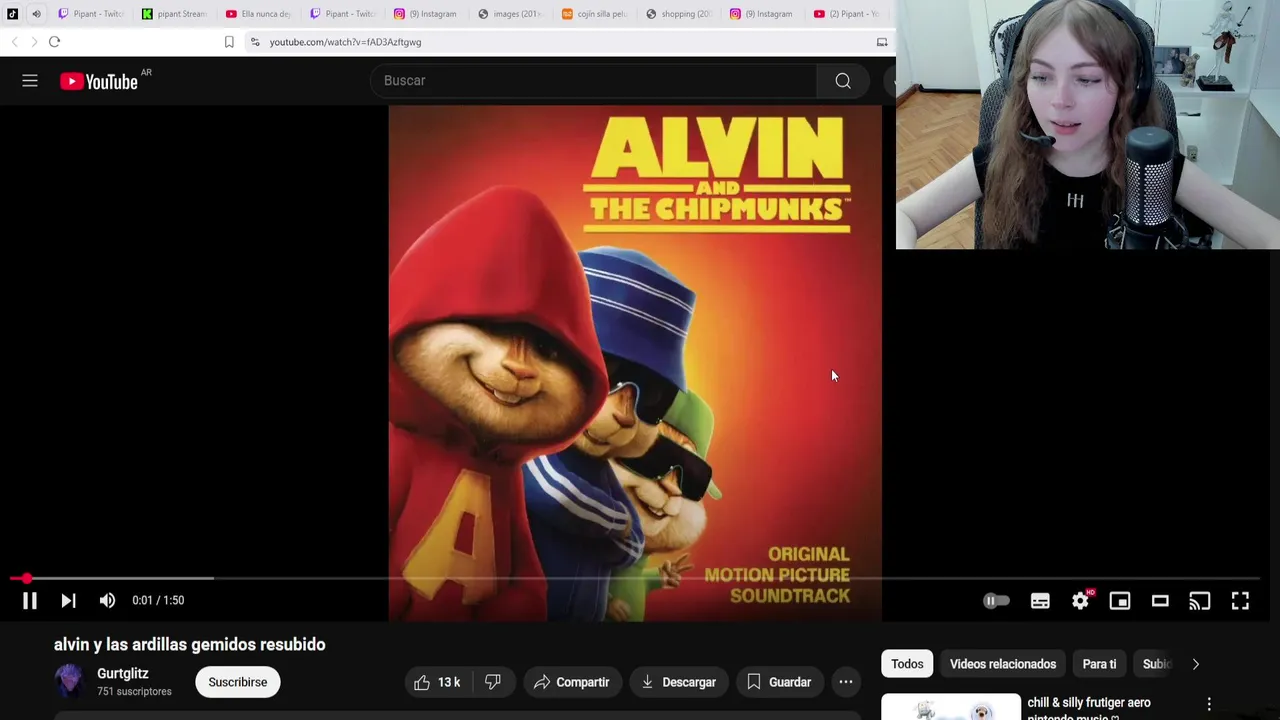Skip to next video
The image size is (1280, 720).
tap(68, 600)
